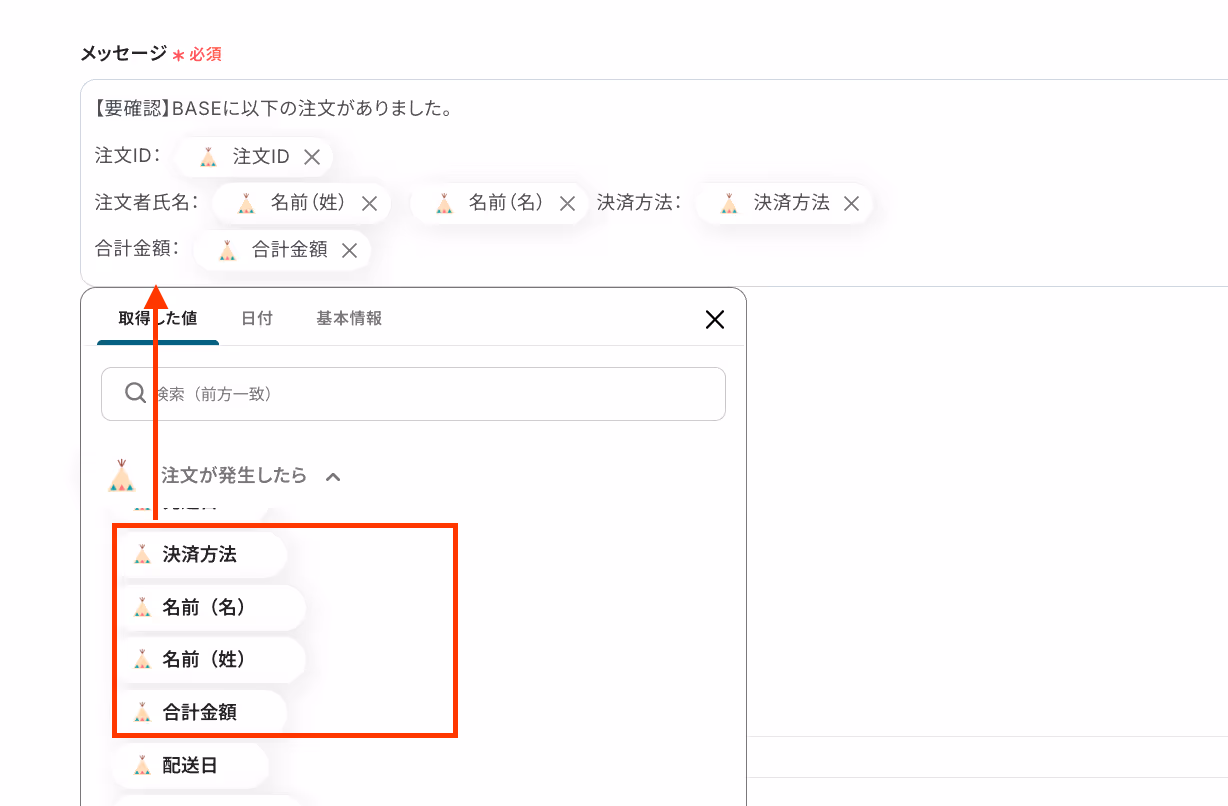
Task: Insert the 決済方法 value from list
Action: tap(200, 554)
